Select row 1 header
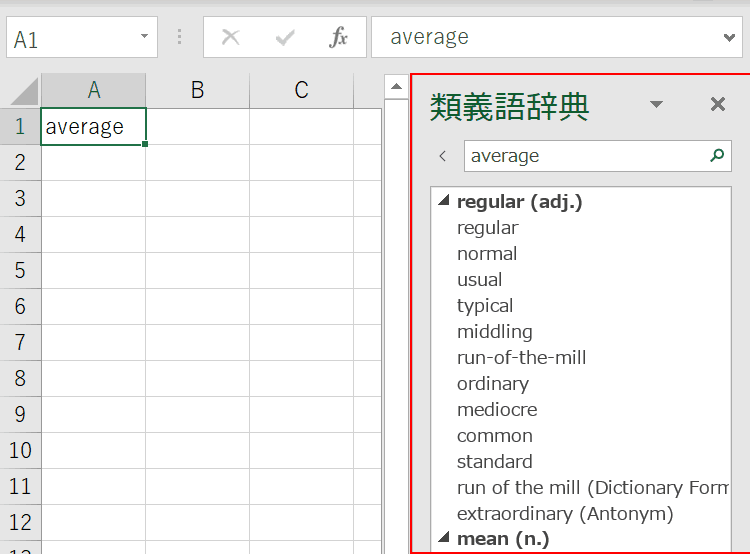 click(20, 126)
